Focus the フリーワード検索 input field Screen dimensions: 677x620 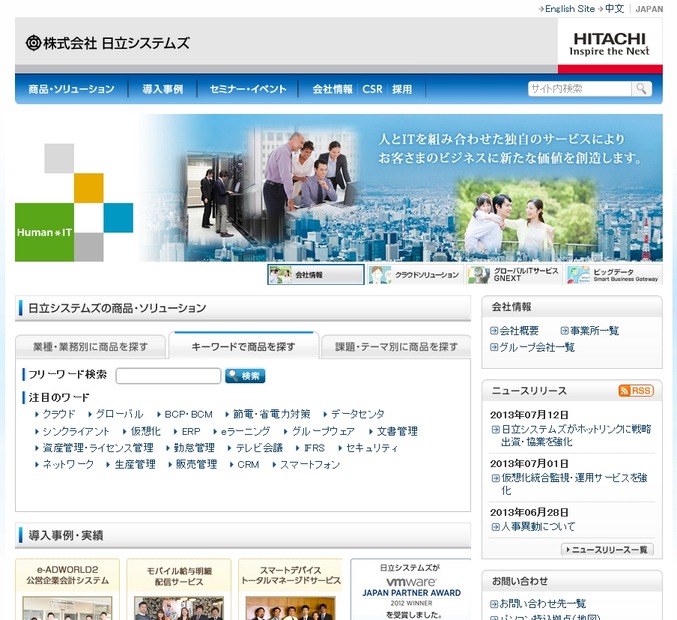point(168,376)
